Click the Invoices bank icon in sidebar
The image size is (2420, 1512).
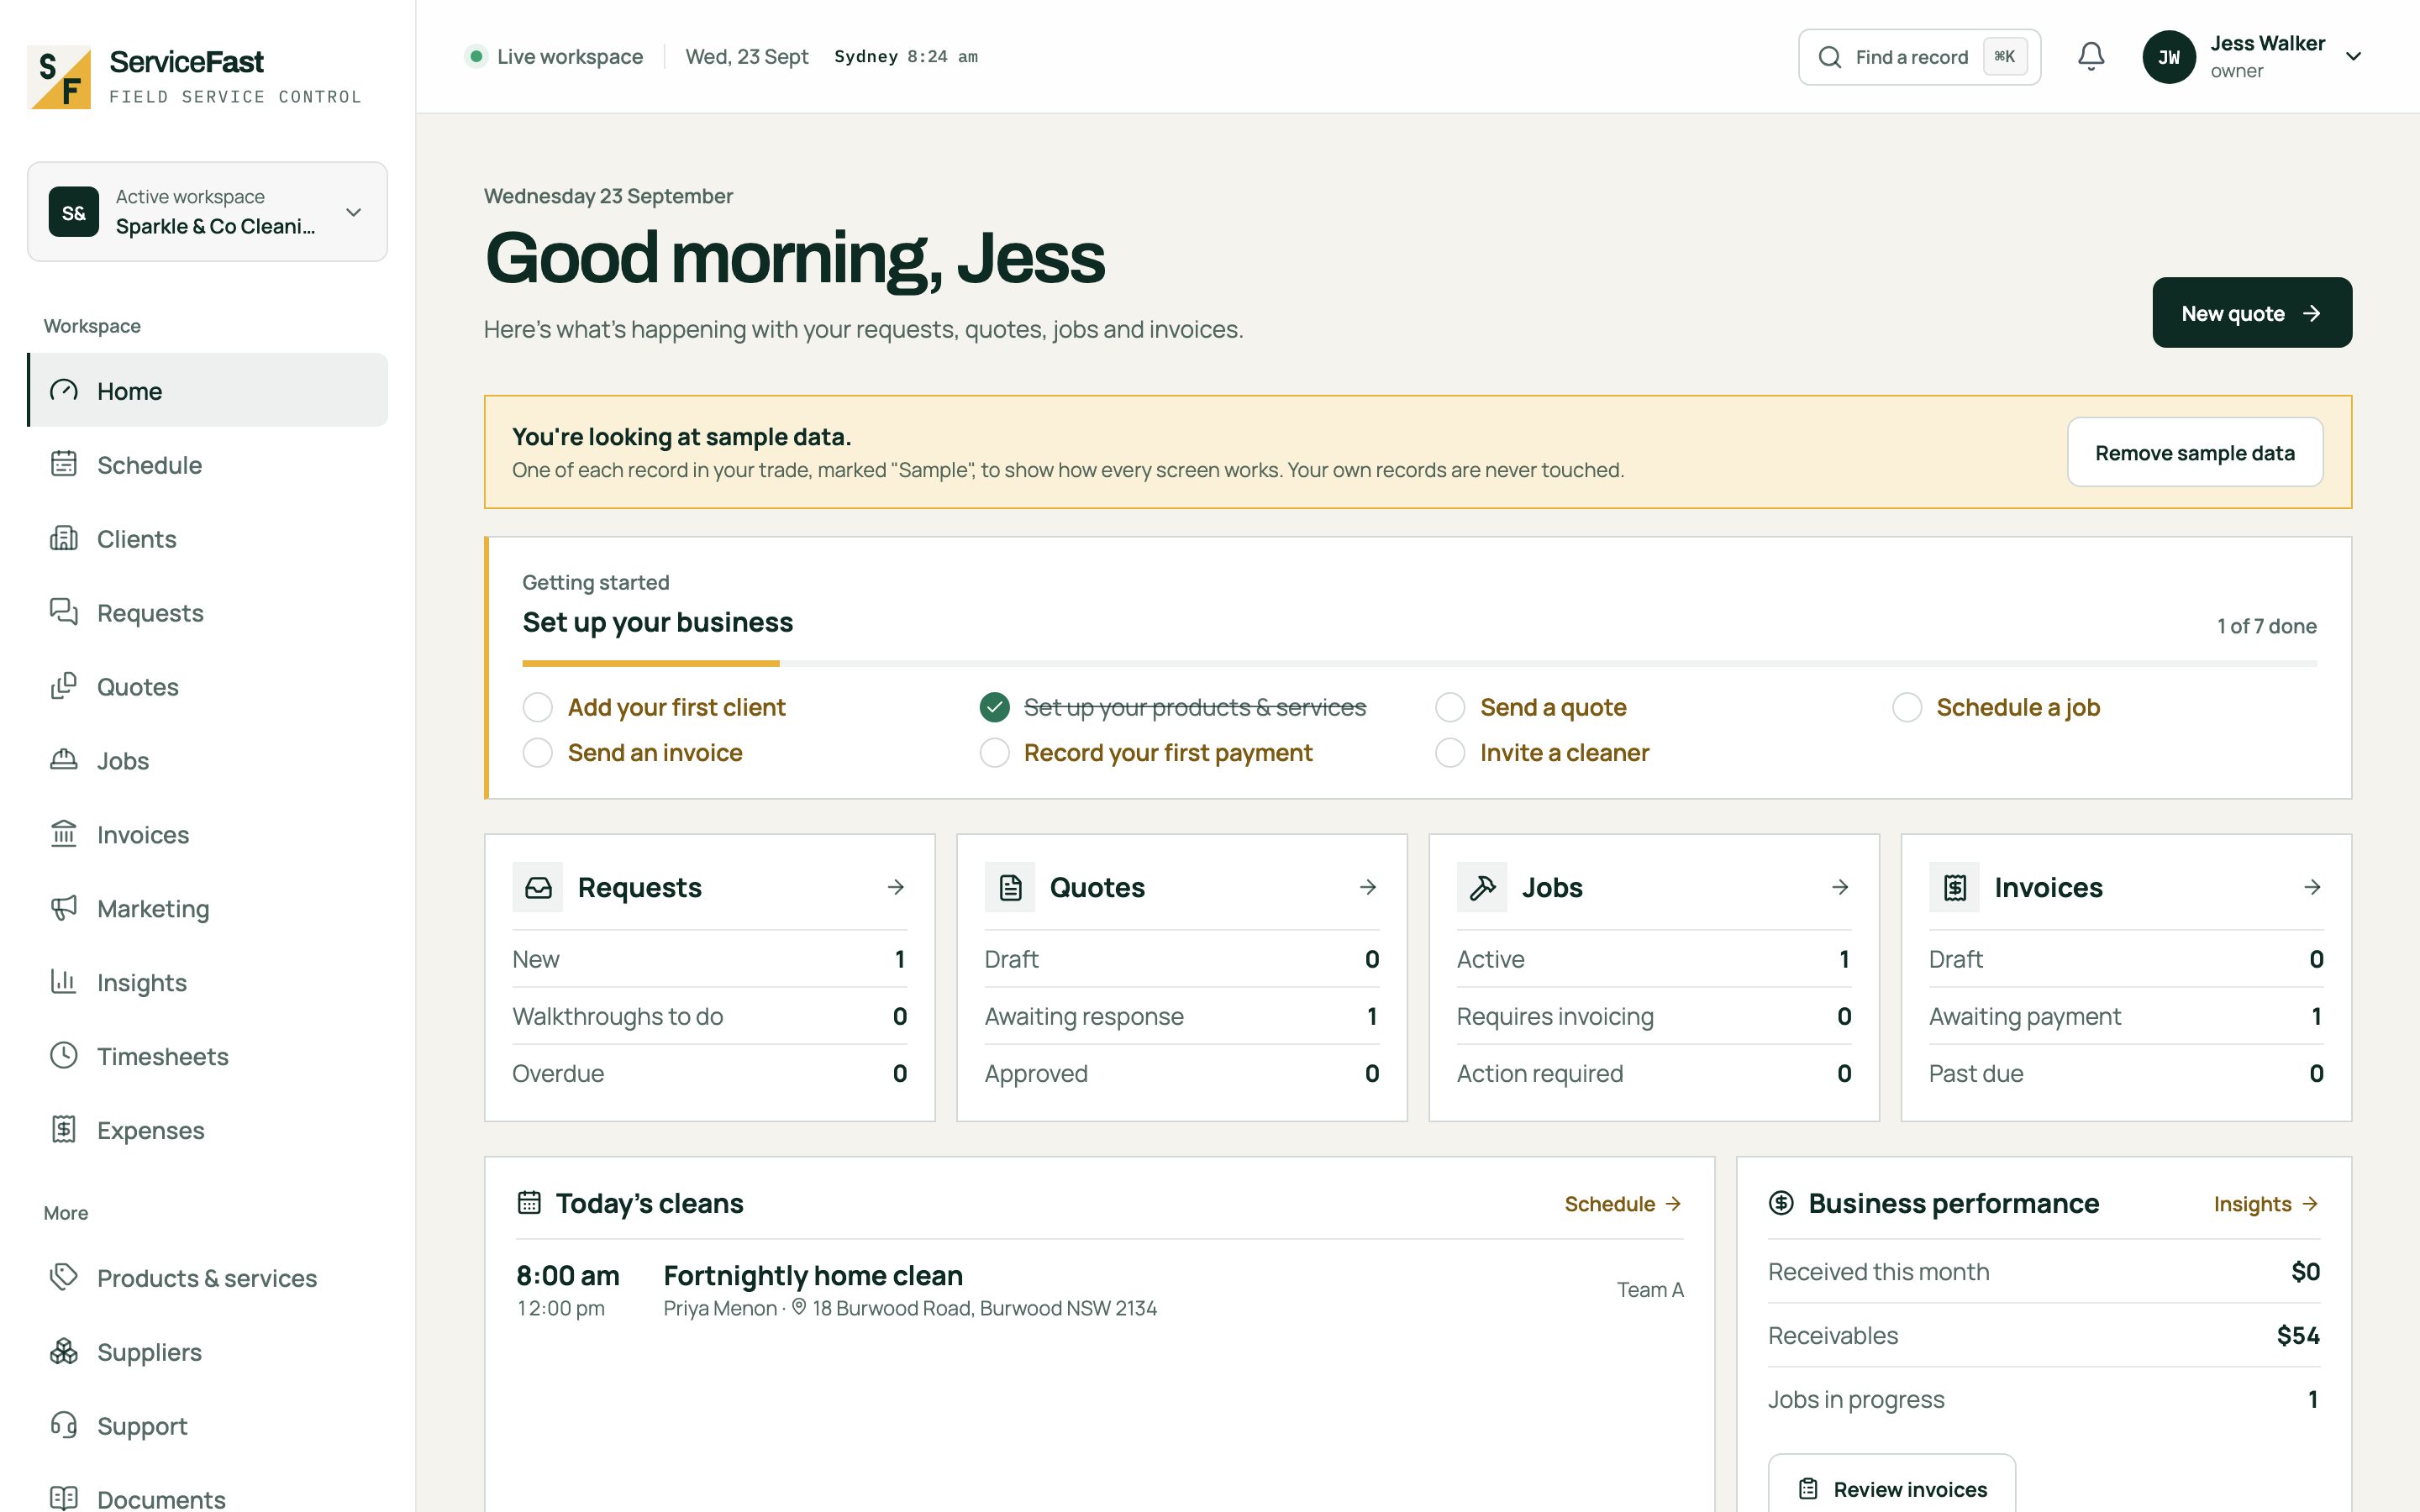point(64,834)
